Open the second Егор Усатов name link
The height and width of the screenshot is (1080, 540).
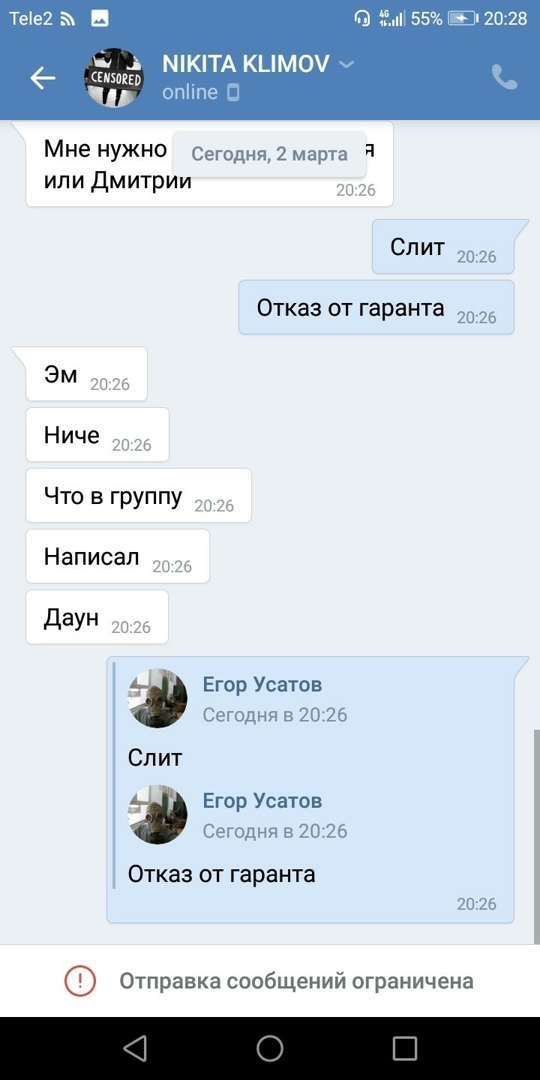[x=262, y=801]
